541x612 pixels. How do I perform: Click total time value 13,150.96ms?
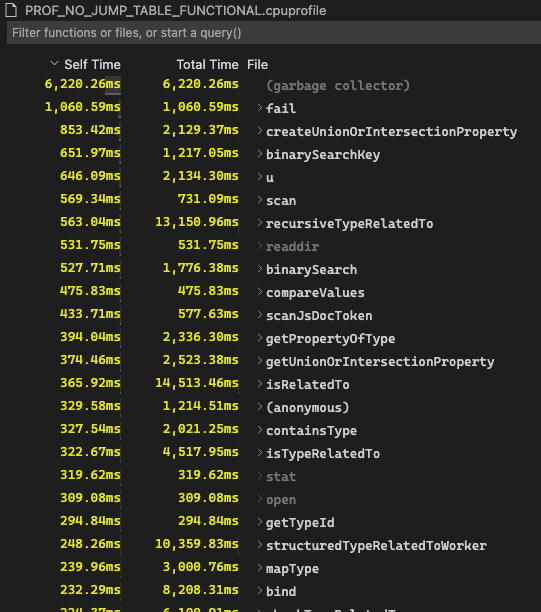pos(197,222)
